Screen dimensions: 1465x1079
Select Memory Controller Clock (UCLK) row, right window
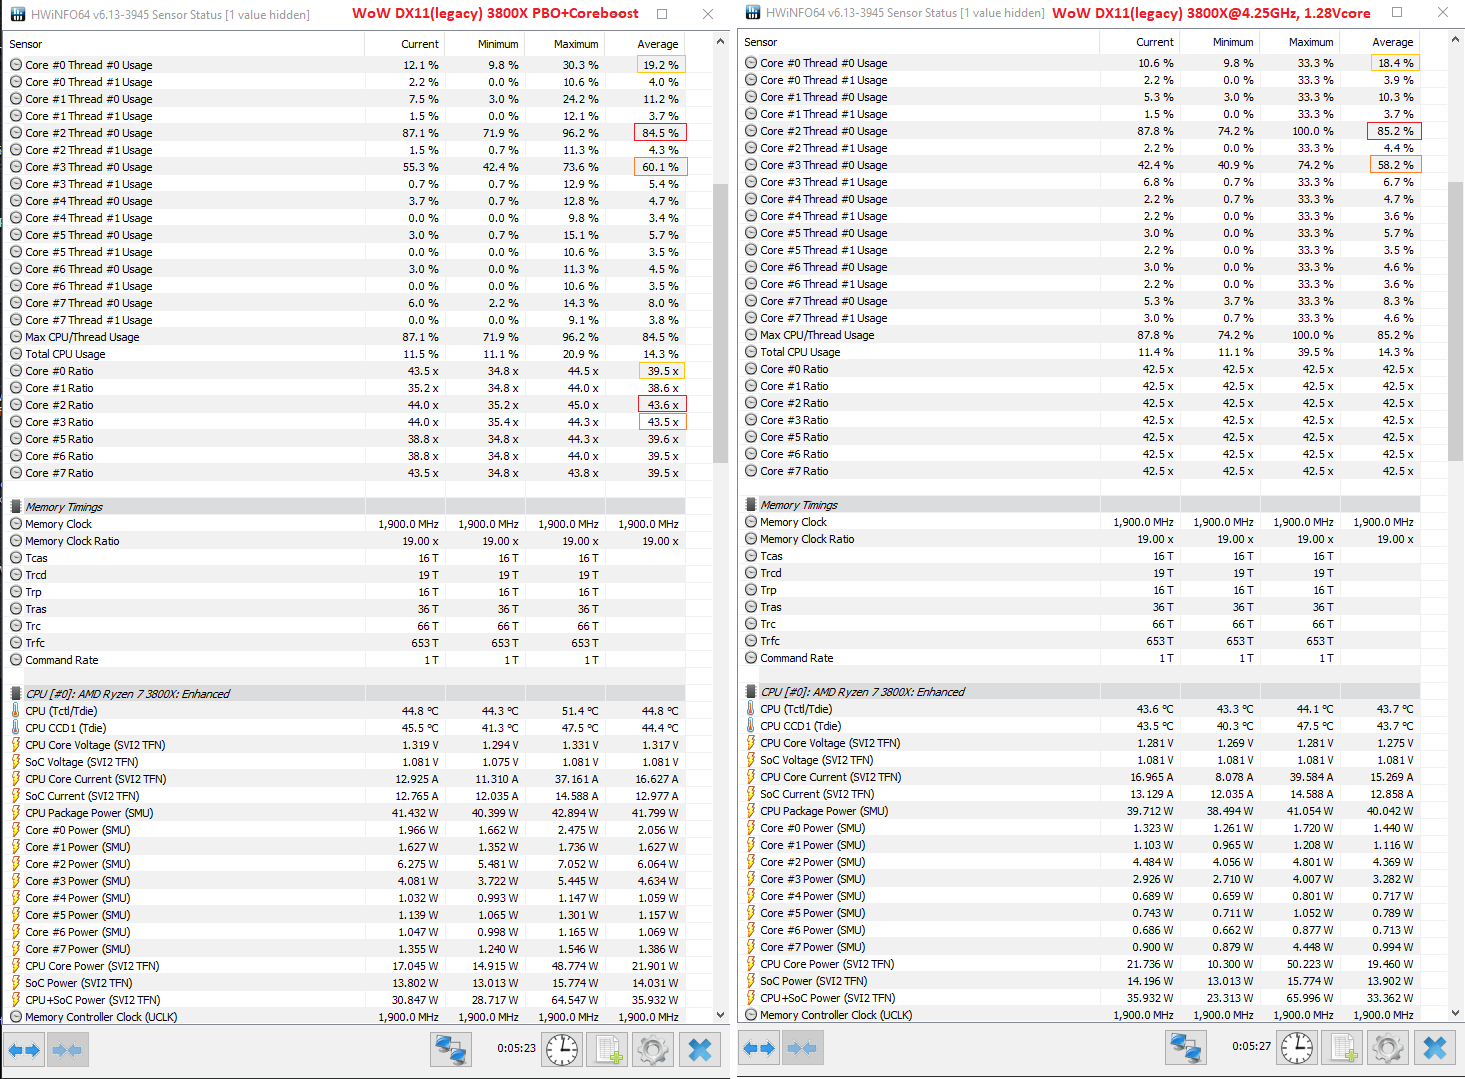click(1080, 1015)
